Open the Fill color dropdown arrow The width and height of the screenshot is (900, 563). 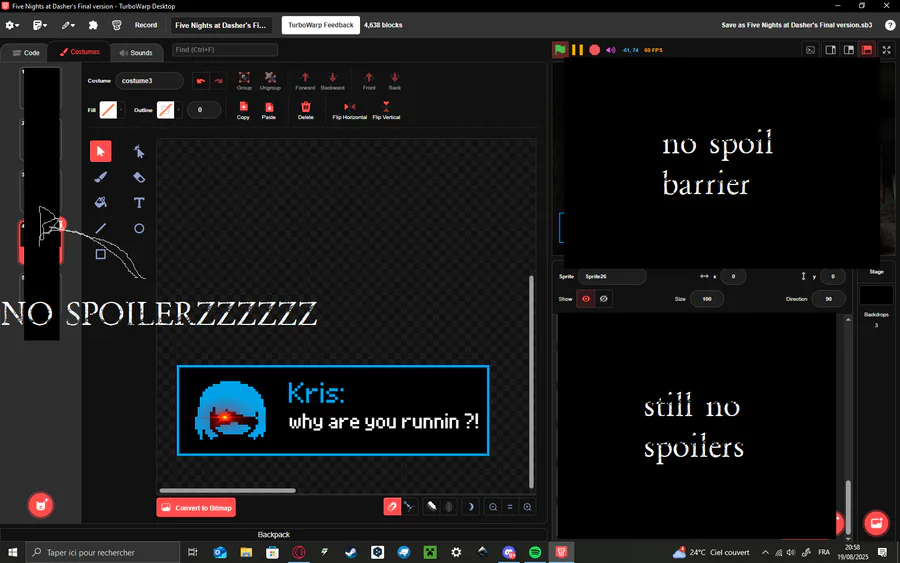(121, 110)
